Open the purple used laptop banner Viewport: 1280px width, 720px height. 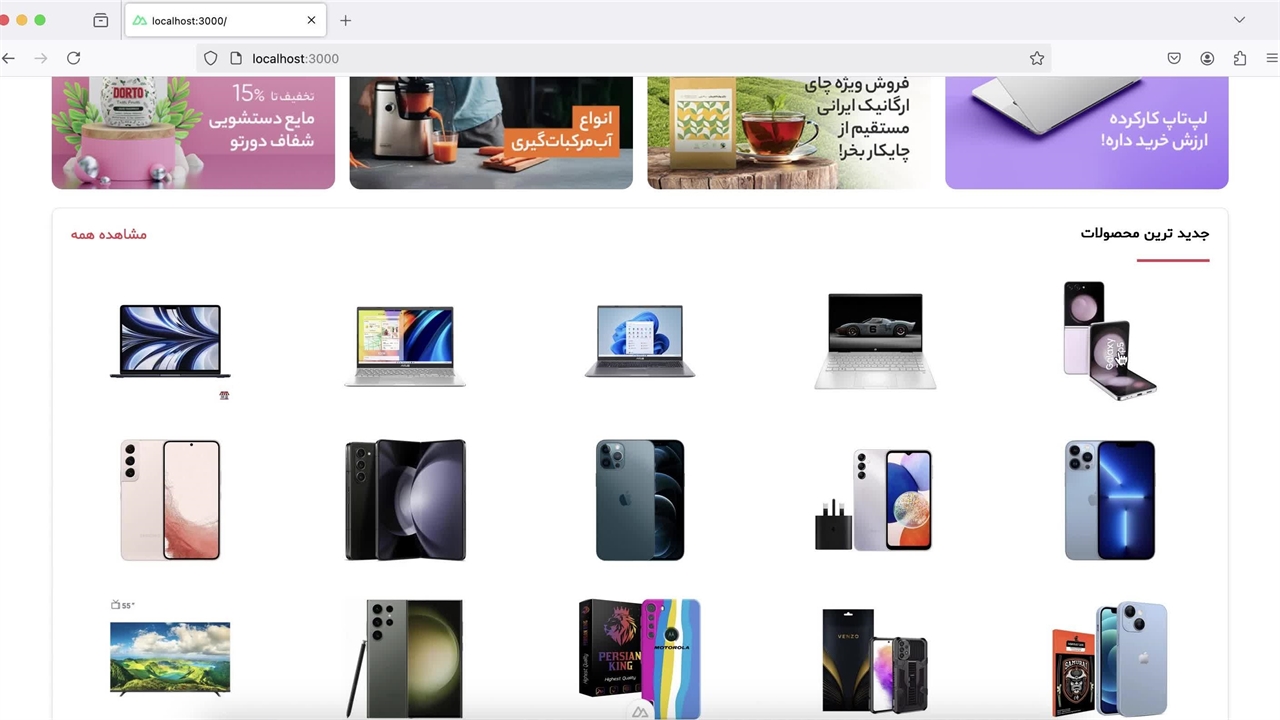pyautogui.click(x=1086, y=132)
